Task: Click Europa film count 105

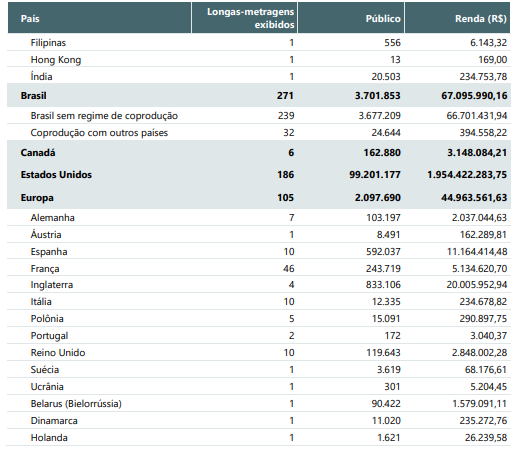Action: click(285, 198)
